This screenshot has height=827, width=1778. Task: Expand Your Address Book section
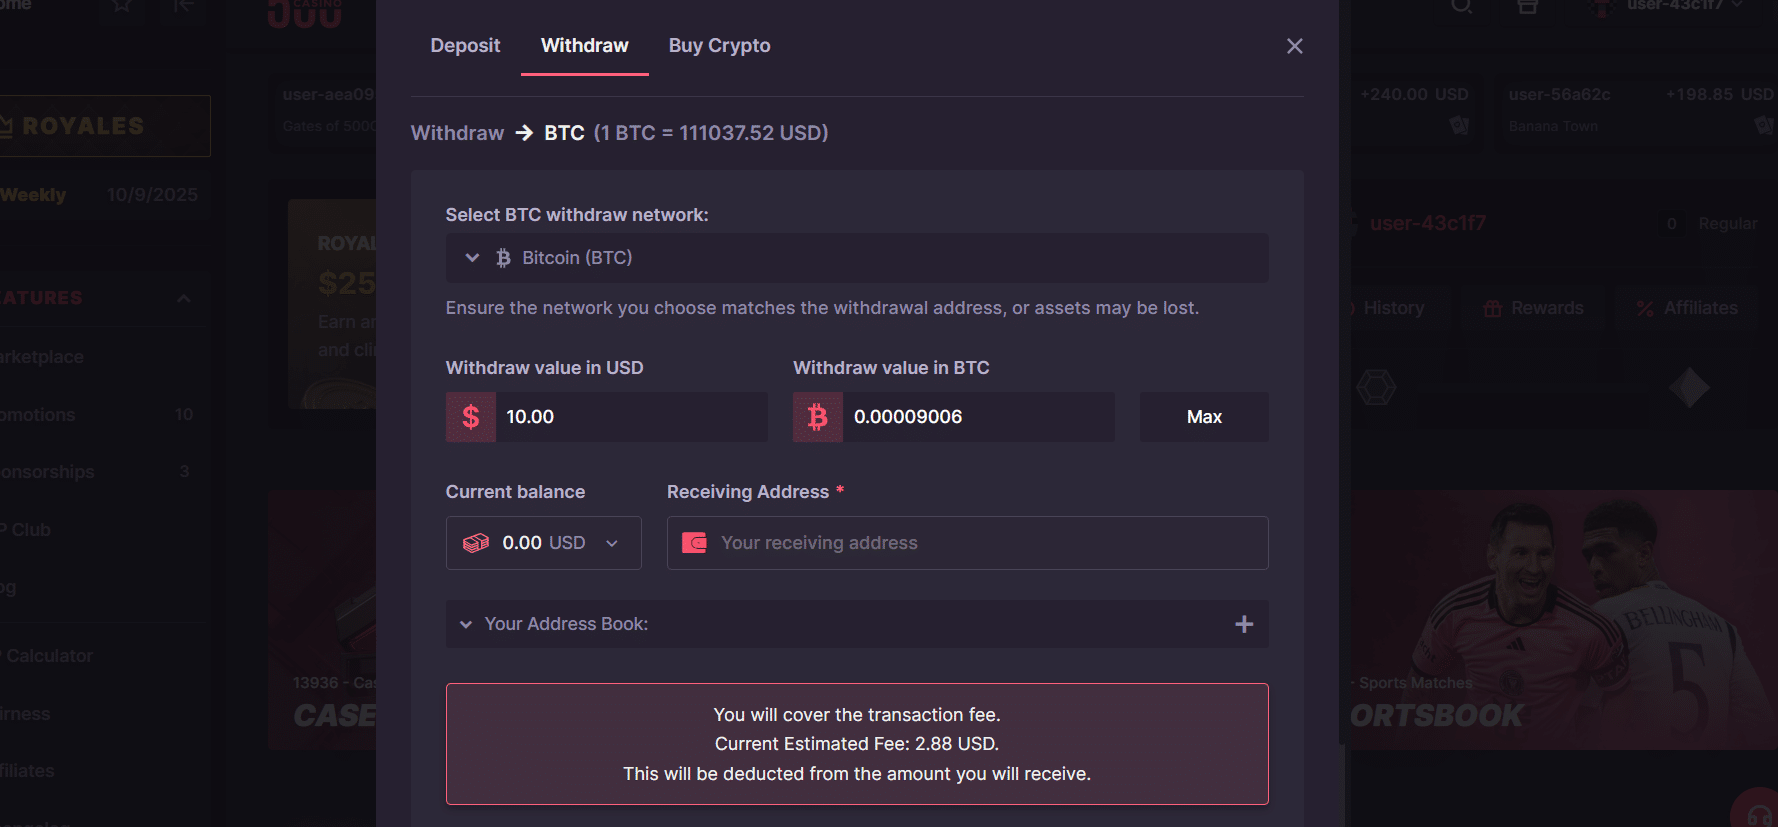(x=857, y=624)
